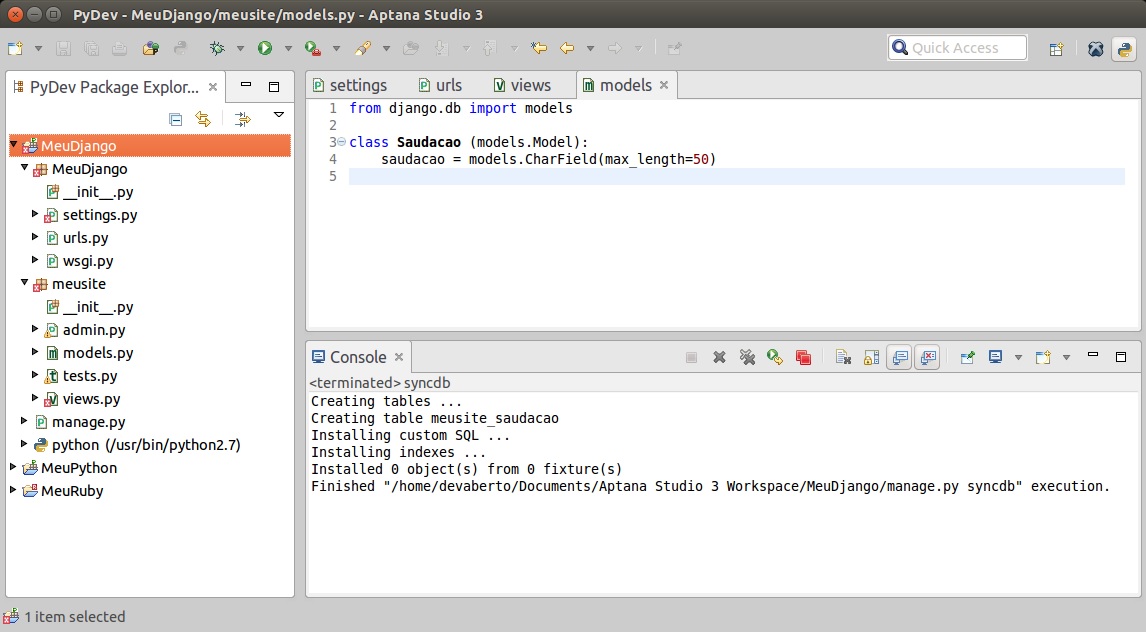Click the Clear Console icon
Viewport: 1146px width, 632px height.
point(843,357)
